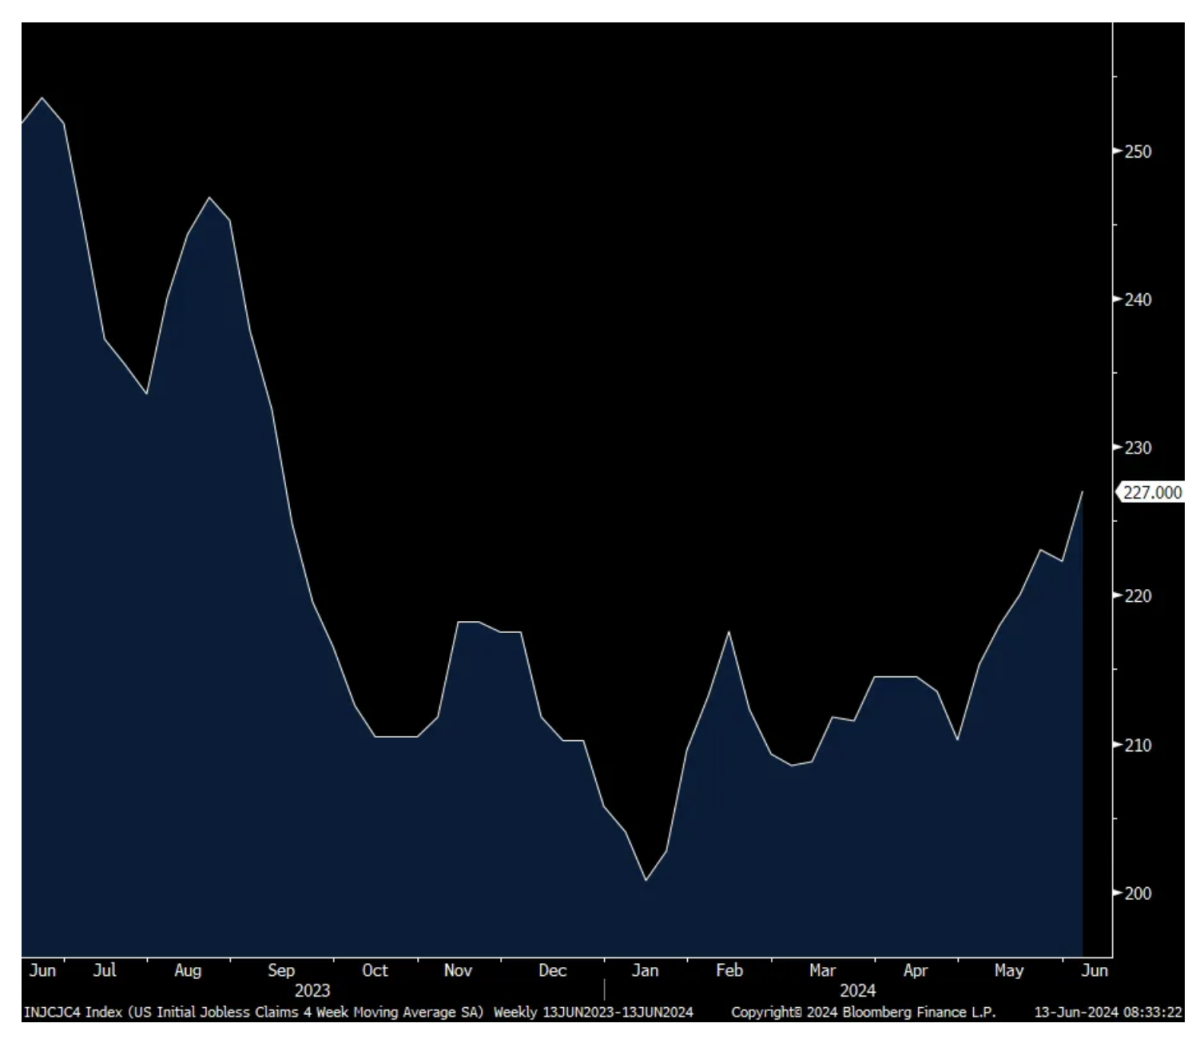The height and width of the screenshot is (1039, 1200).
Task: Select the Oct month label on x-axis
Action: 374,970
